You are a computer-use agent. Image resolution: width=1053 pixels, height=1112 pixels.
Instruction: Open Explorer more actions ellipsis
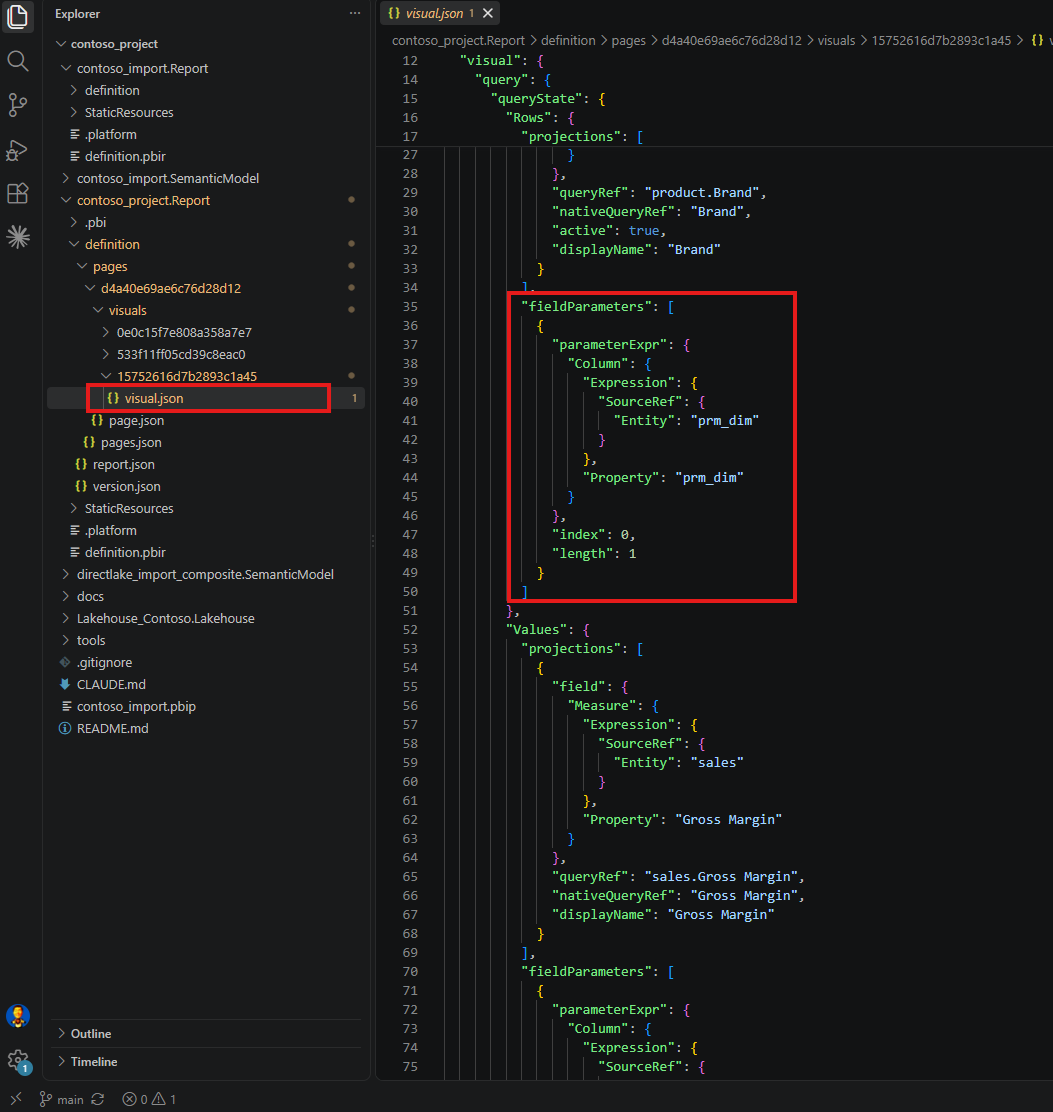(355, 13)
